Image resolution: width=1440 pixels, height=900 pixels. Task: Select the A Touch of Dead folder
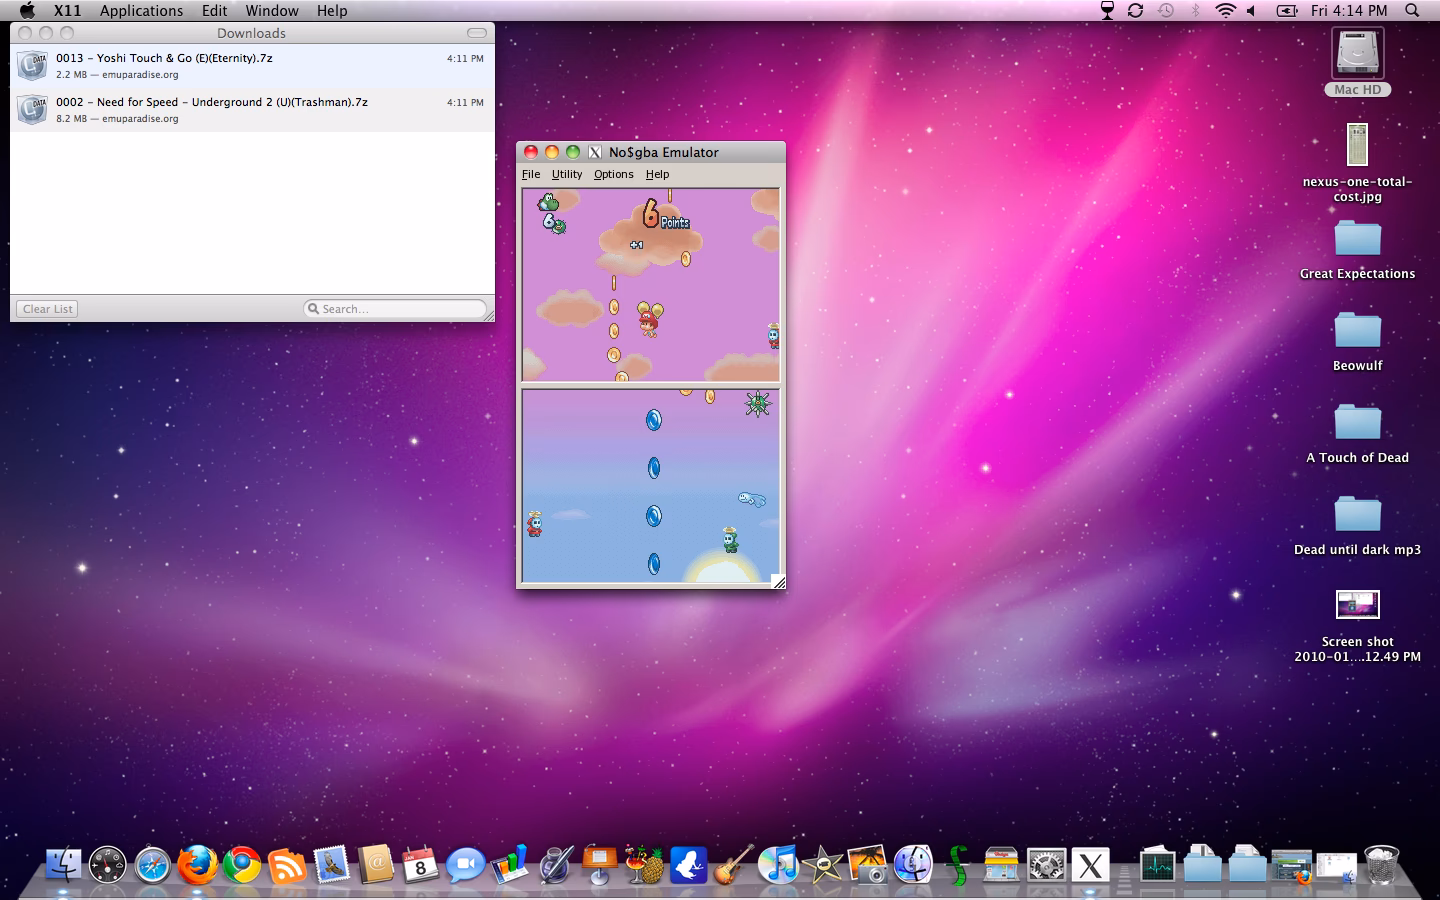point(1357,434)
